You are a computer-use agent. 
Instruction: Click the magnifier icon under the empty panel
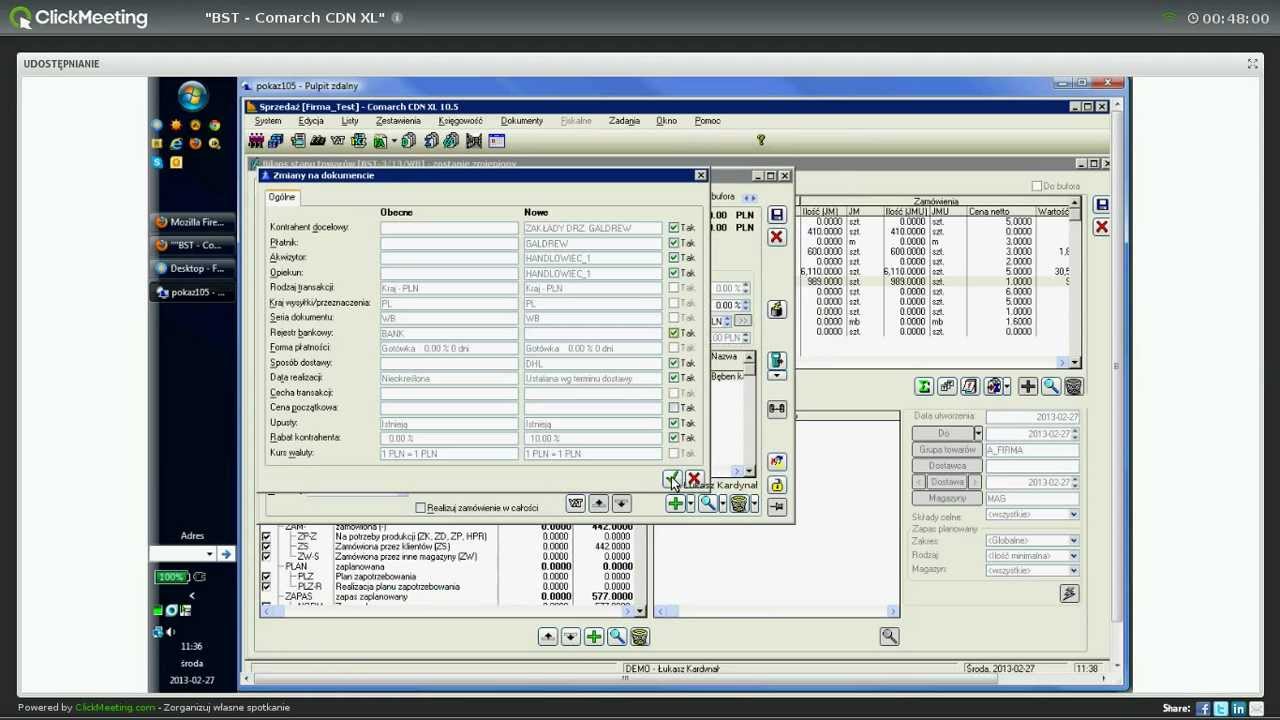889,636
